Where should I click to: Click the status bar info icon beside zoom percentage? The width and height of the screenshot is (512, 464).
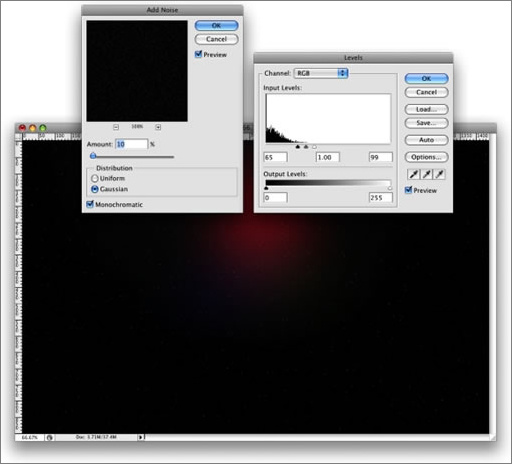point(50,437)
